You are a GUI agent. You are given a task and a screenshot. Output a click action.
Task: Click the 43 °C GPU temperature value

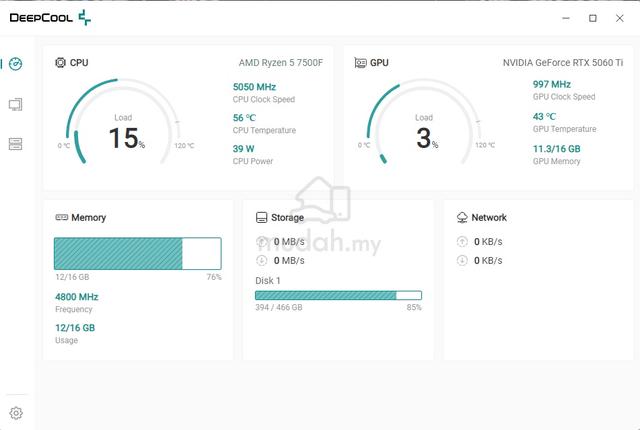point(544,117)
